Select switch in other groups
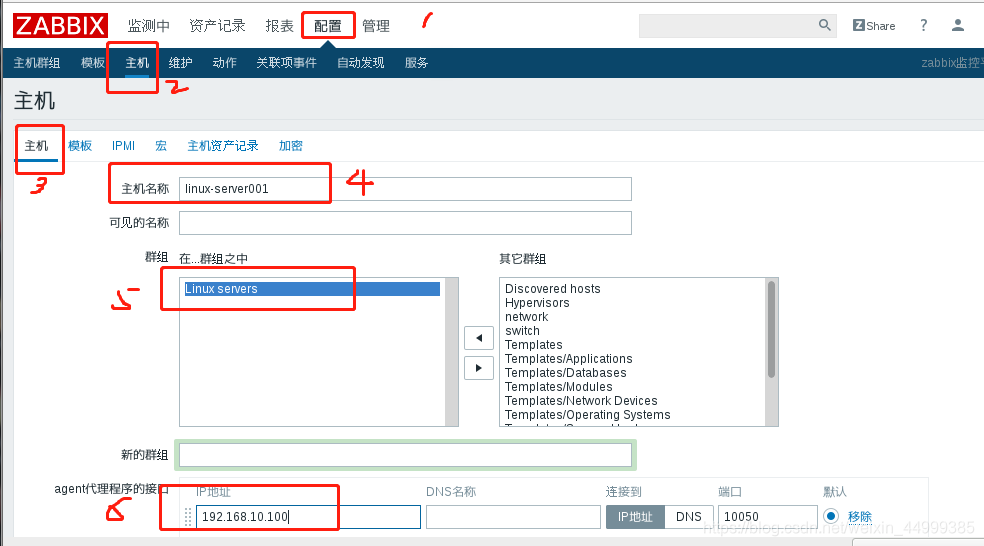 pyautogui.click(x=522, y=331)
